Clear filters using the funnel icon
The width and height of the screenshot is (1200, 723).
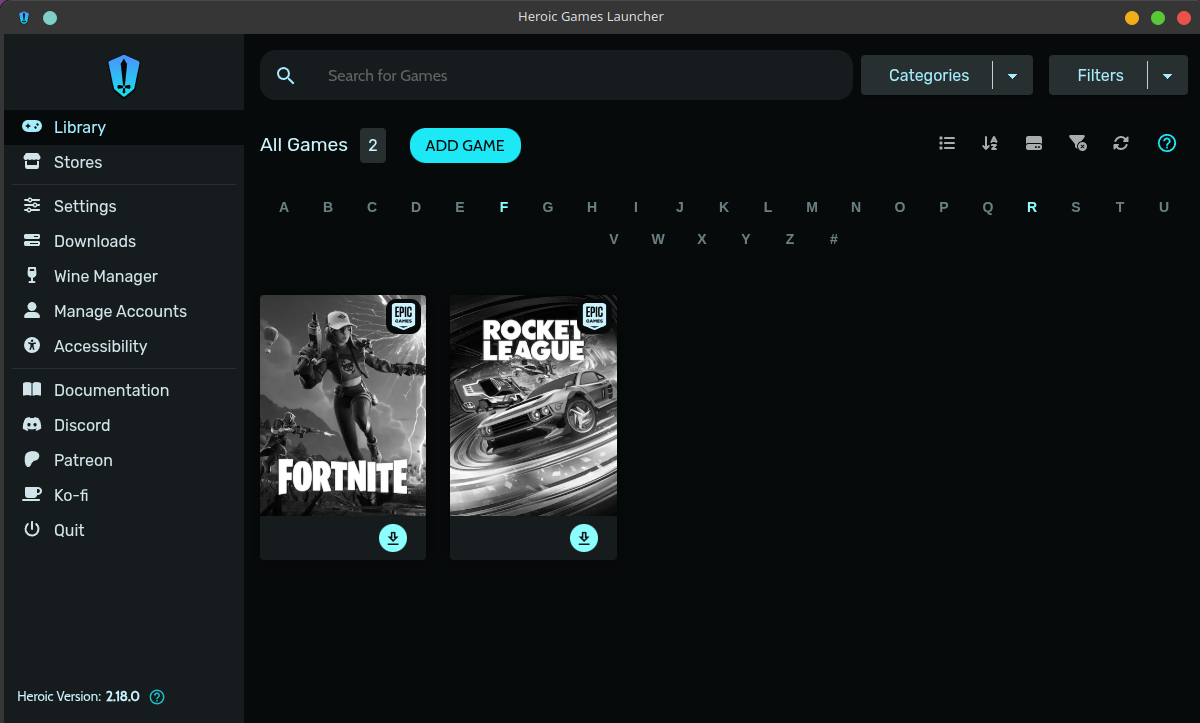tap(1078, 143)
